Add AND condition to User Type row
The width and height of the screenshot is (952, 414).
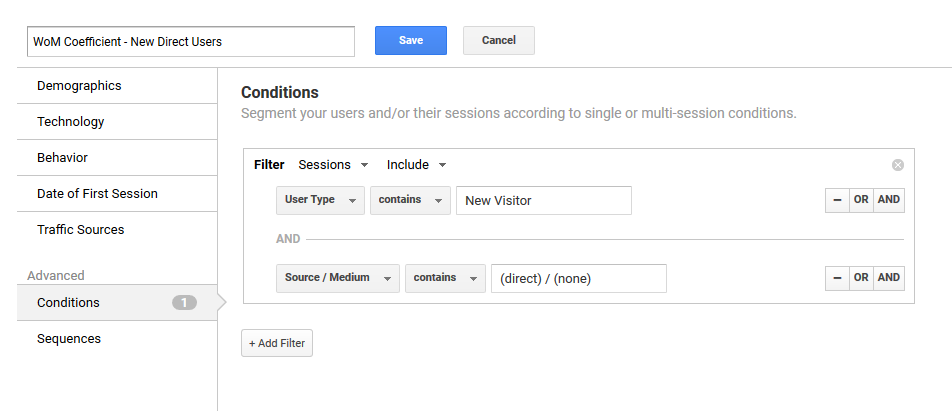889,200
